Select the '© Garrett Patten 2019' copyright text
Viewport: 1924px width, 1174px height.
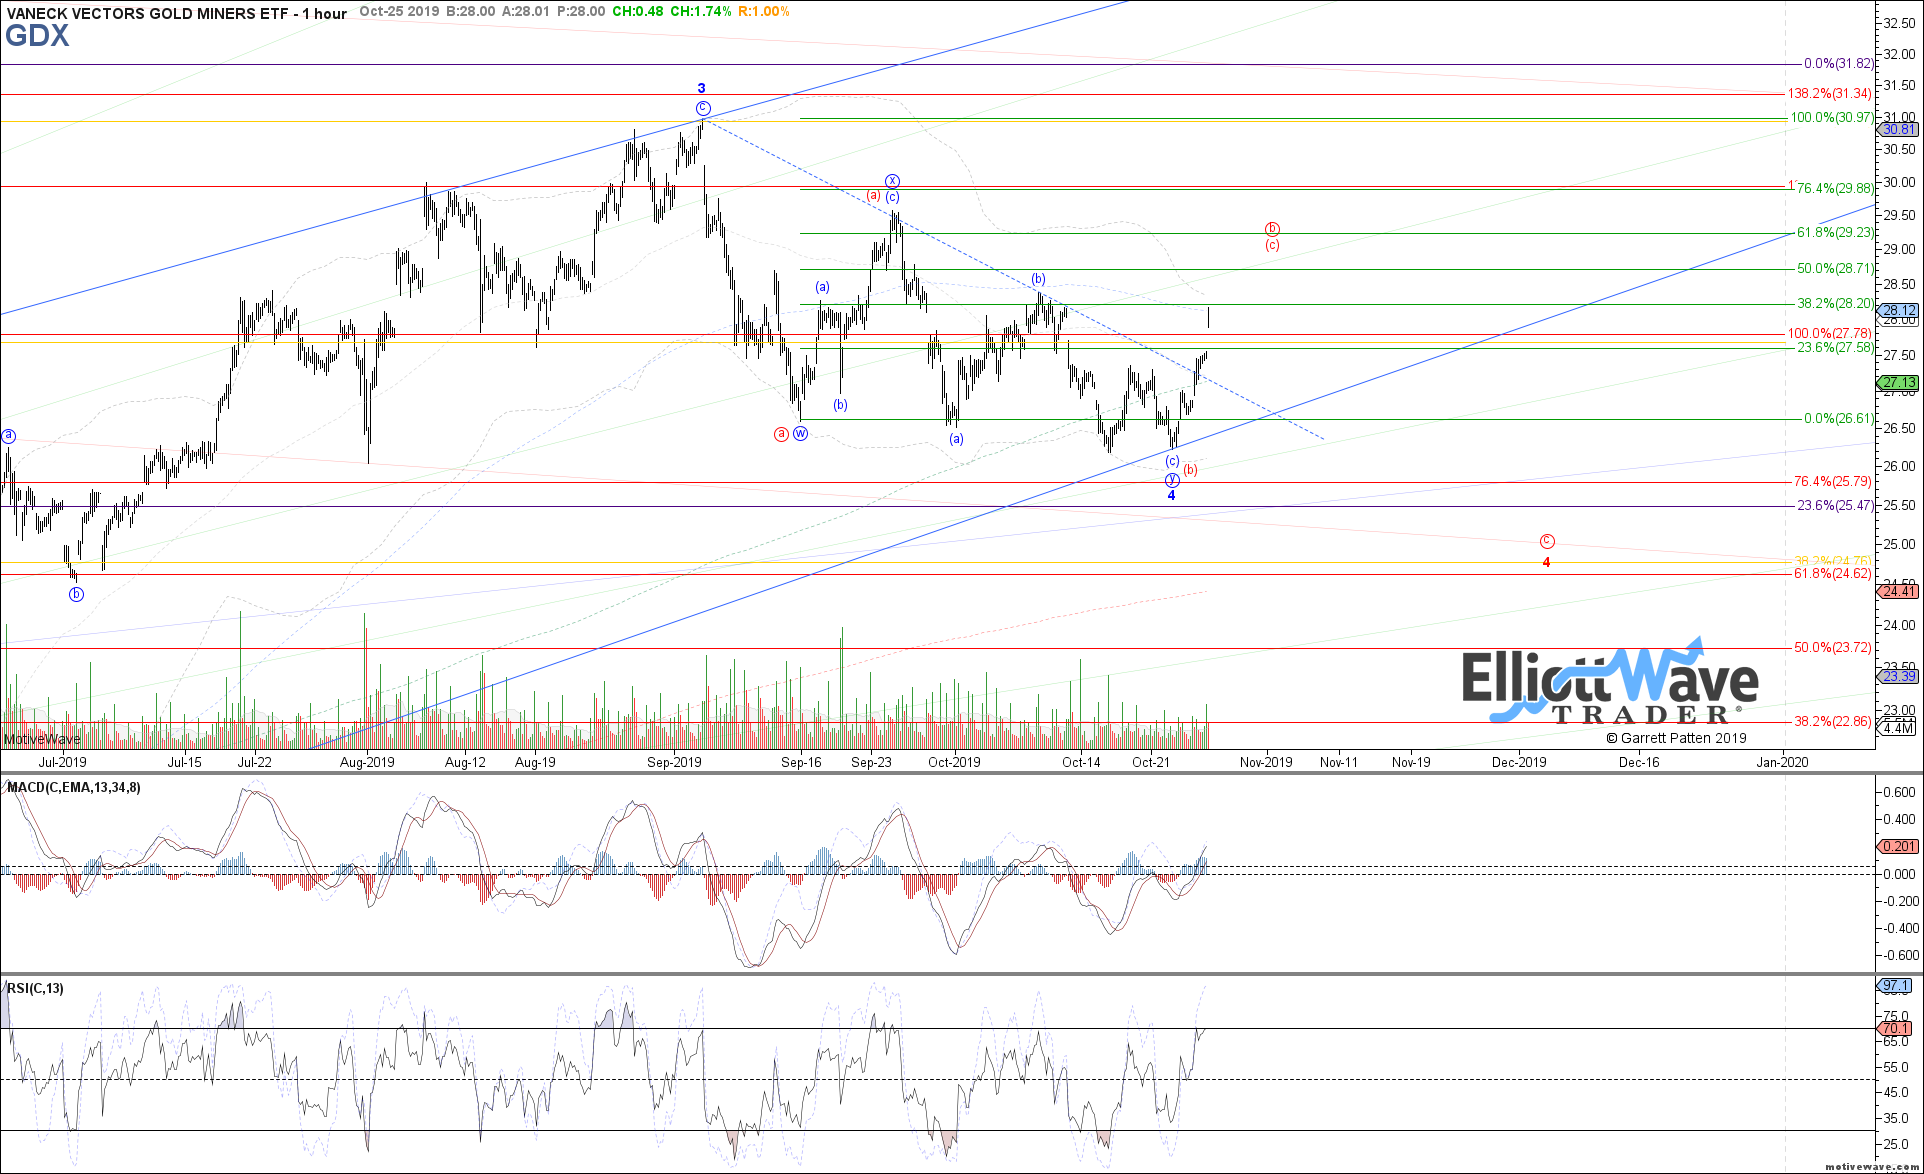(x=1677, y=738)
